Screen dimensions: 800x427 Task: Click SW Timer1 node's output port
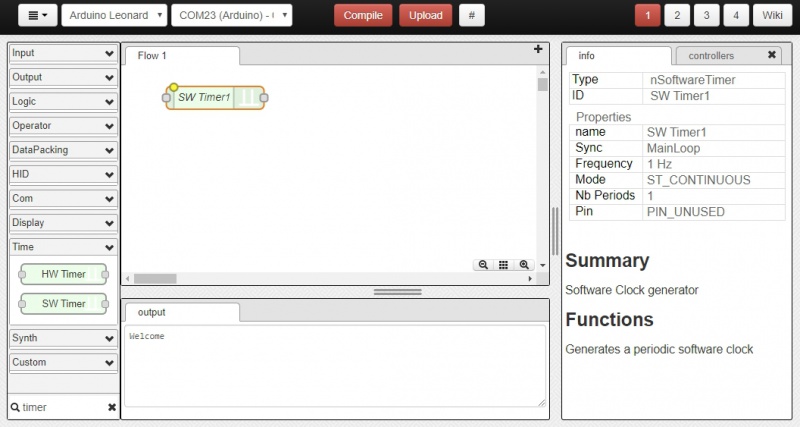pos(264,97)
